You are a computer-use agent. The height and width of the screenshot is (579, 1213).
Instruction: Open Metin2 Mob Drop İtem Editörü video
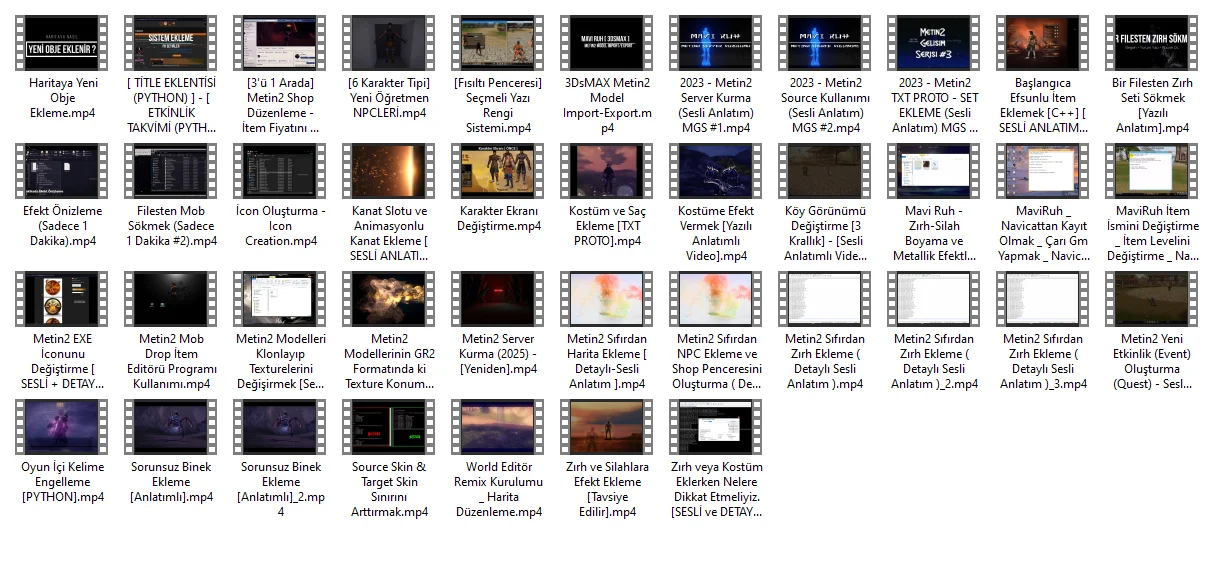click(171, 298)
